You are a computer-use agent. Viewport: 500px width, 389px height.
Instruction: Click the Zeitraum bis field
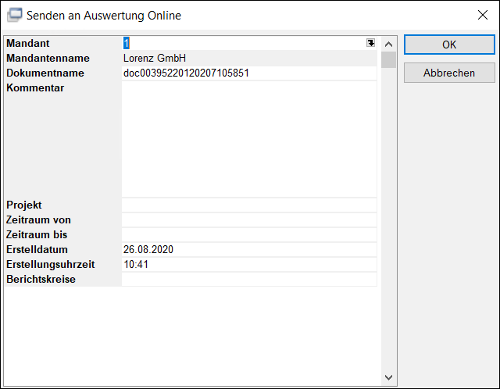point(249,235)
